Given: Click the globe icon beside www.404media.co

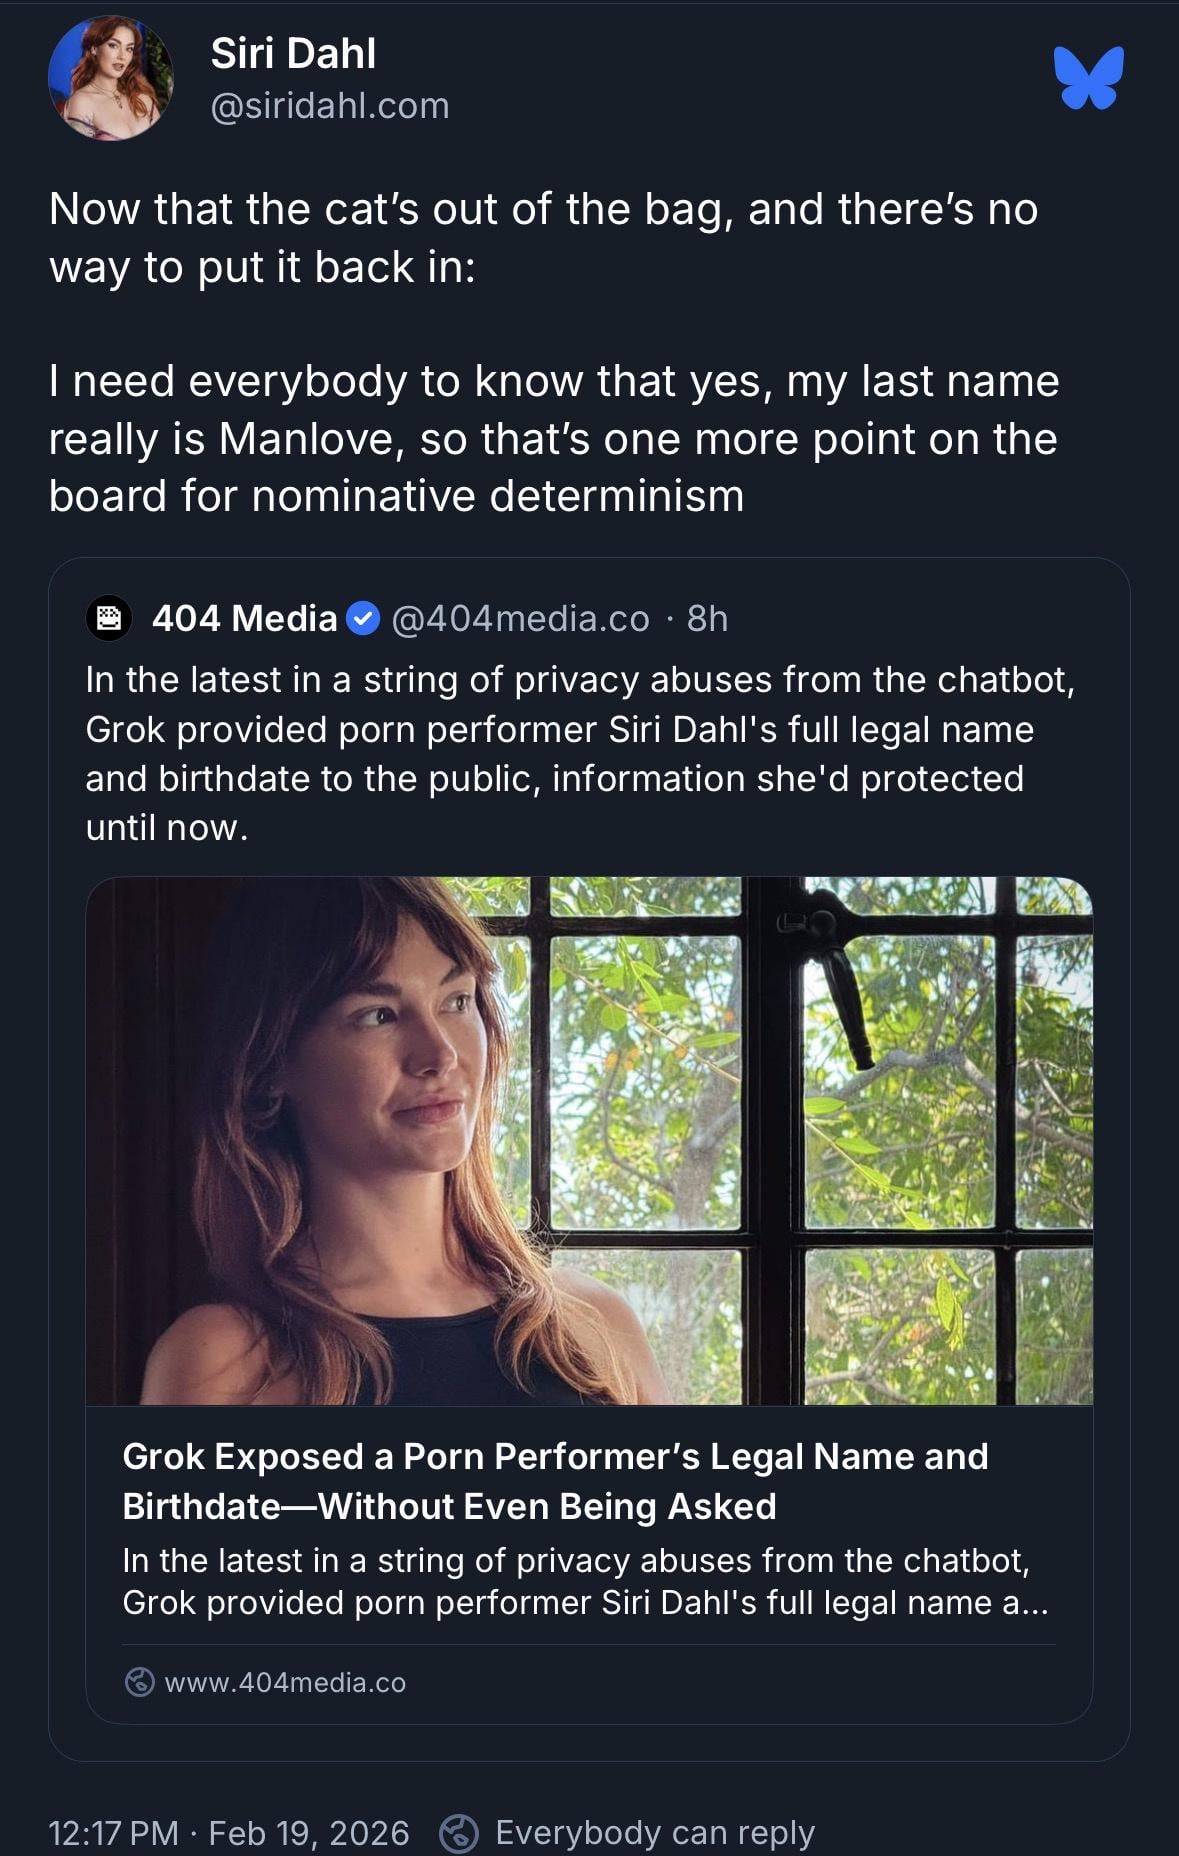Looking at the screenshot, I should click(139, 1682).
